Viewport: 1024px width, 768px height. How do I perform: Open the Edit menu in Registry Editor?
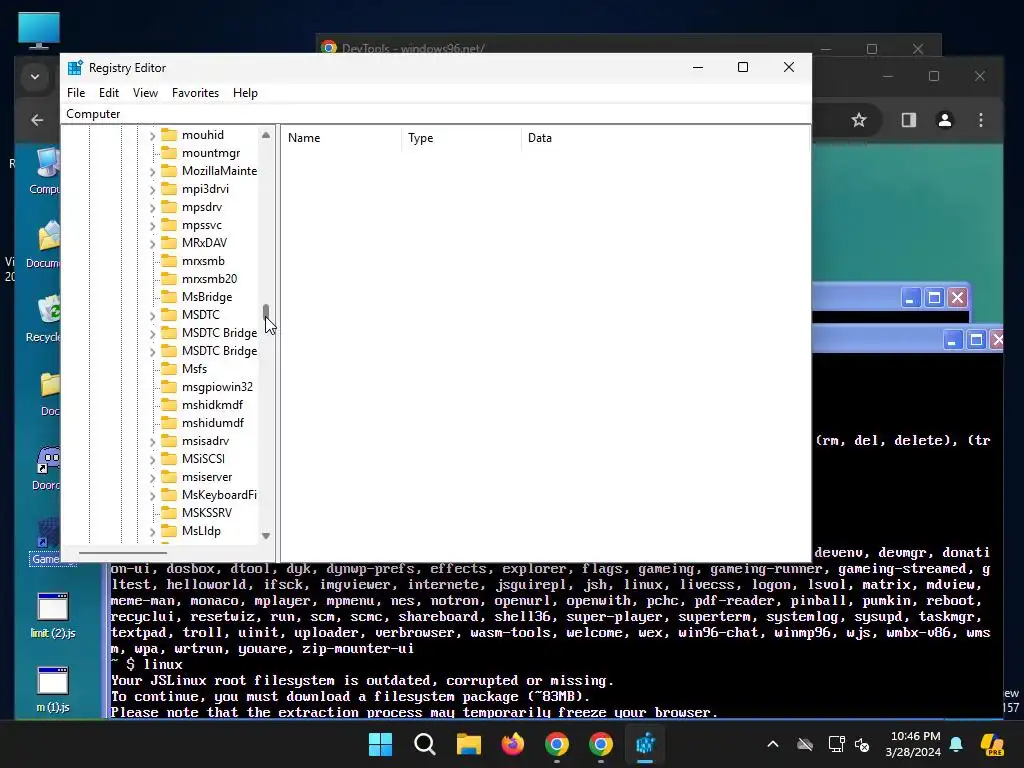[108, 93]
